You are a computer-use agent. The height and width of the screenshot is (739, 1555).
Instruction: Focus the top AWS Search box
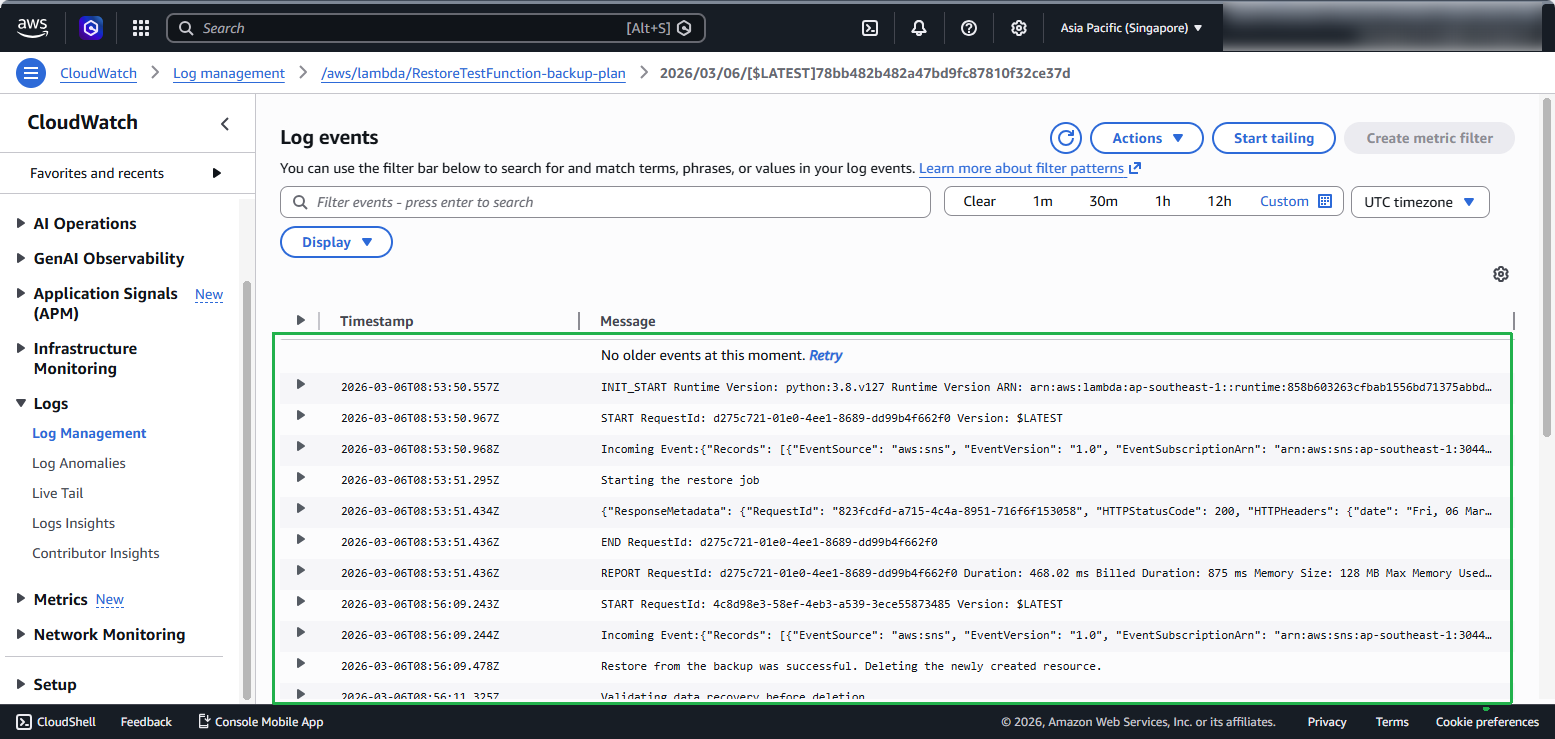click(435, 28)
